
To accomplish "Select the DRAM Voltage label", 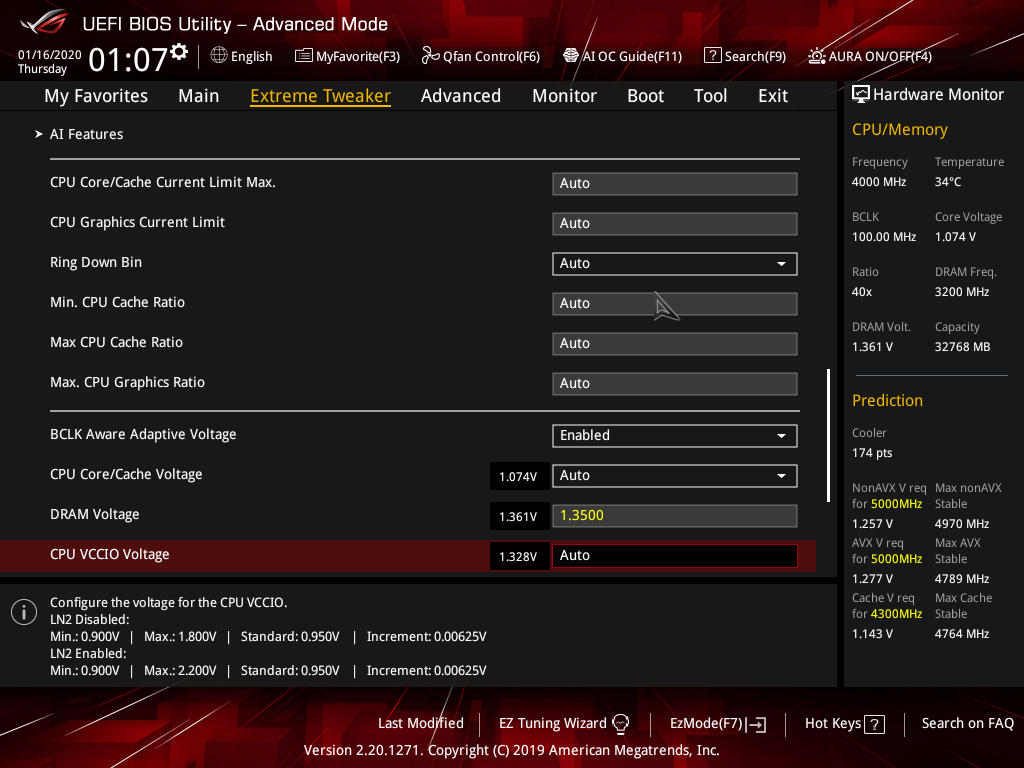I will pos(95,515).
